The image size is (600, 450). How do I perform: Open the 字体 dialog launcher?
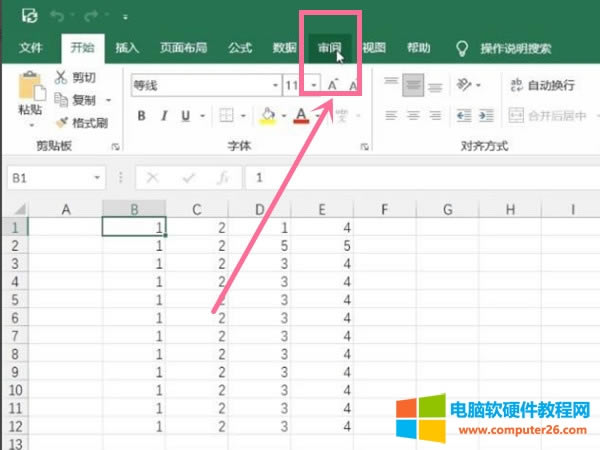[x=365, y=147]
